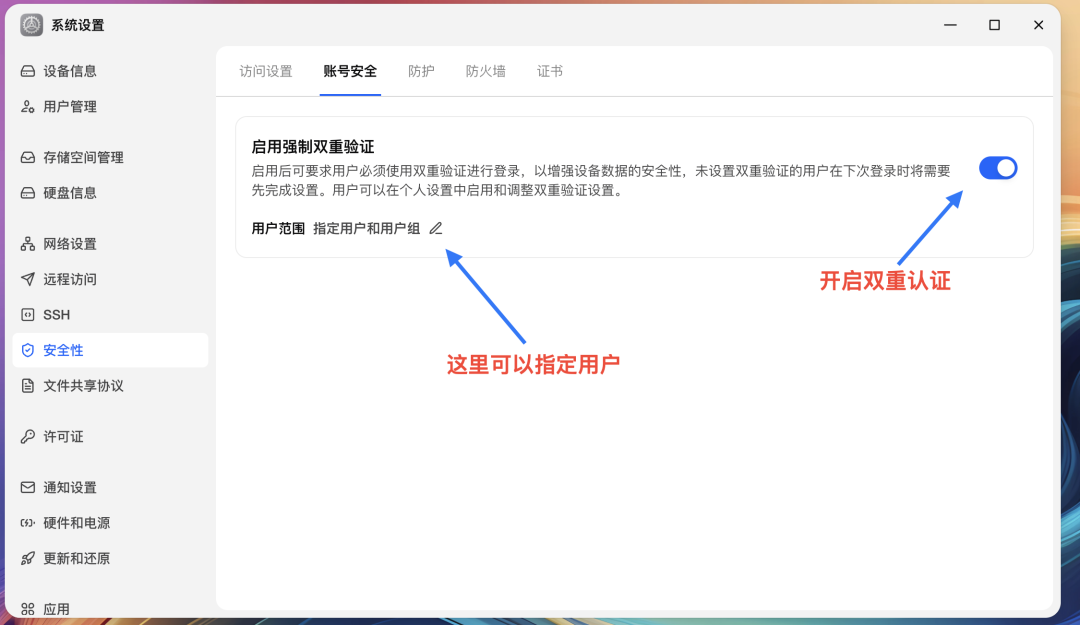Go to the 防火墙 tab
1080x625 pixels.
[x=486, y=72]
